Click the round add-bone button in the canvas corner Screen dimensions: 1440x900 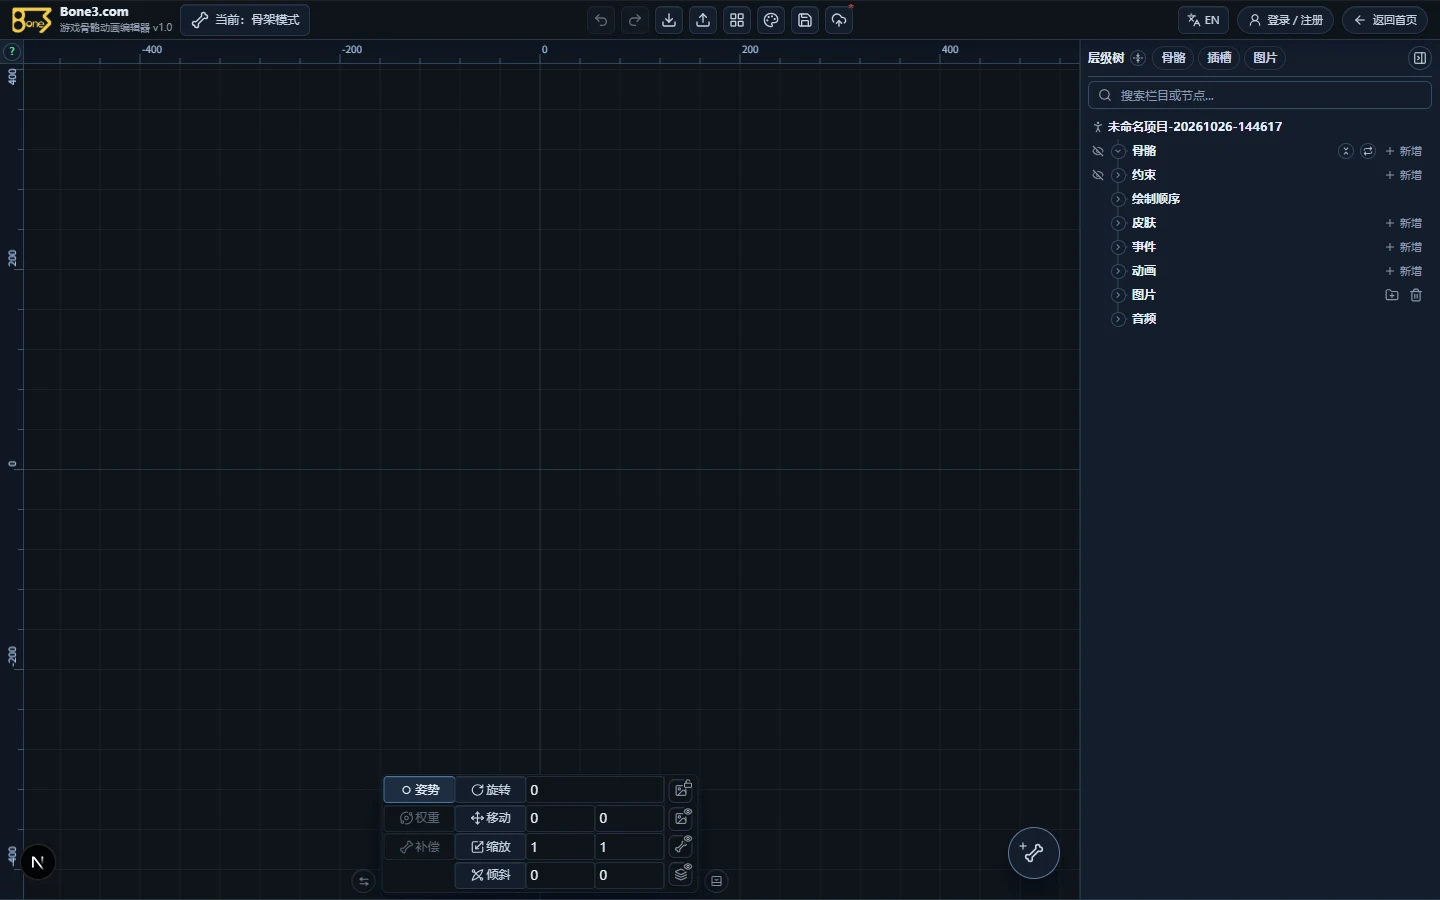tap(1033, 853)
